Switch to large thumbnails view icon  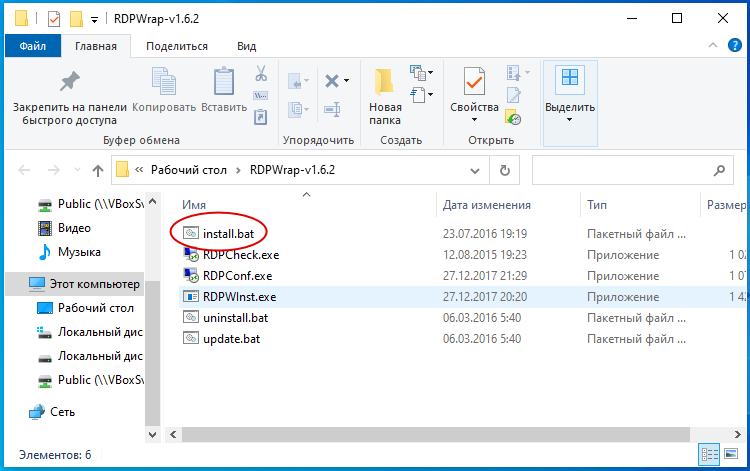[731, 453]
